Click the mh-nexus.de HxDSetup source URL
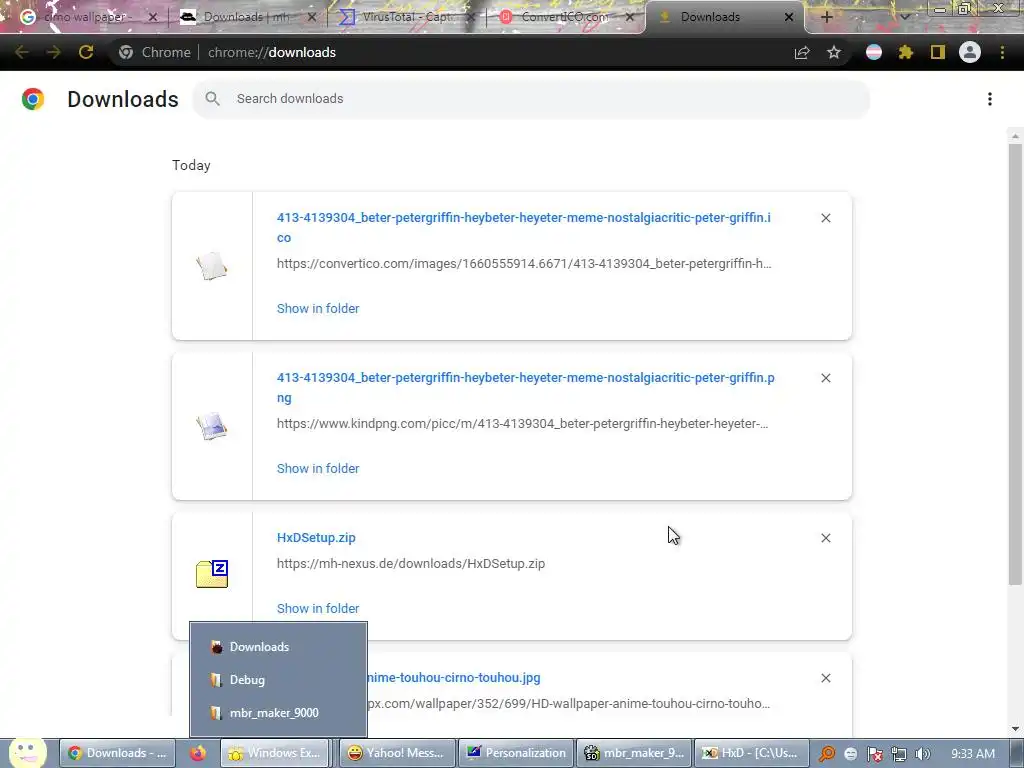 (411, 564)
